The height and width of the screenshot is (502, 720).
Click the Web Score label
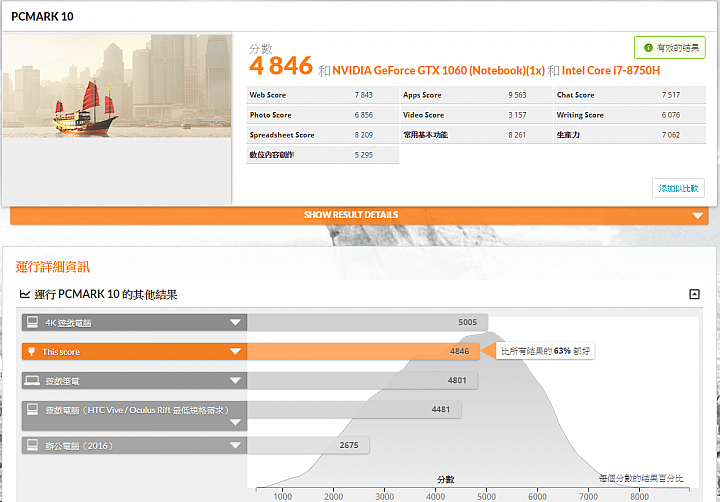click(268, 95)
